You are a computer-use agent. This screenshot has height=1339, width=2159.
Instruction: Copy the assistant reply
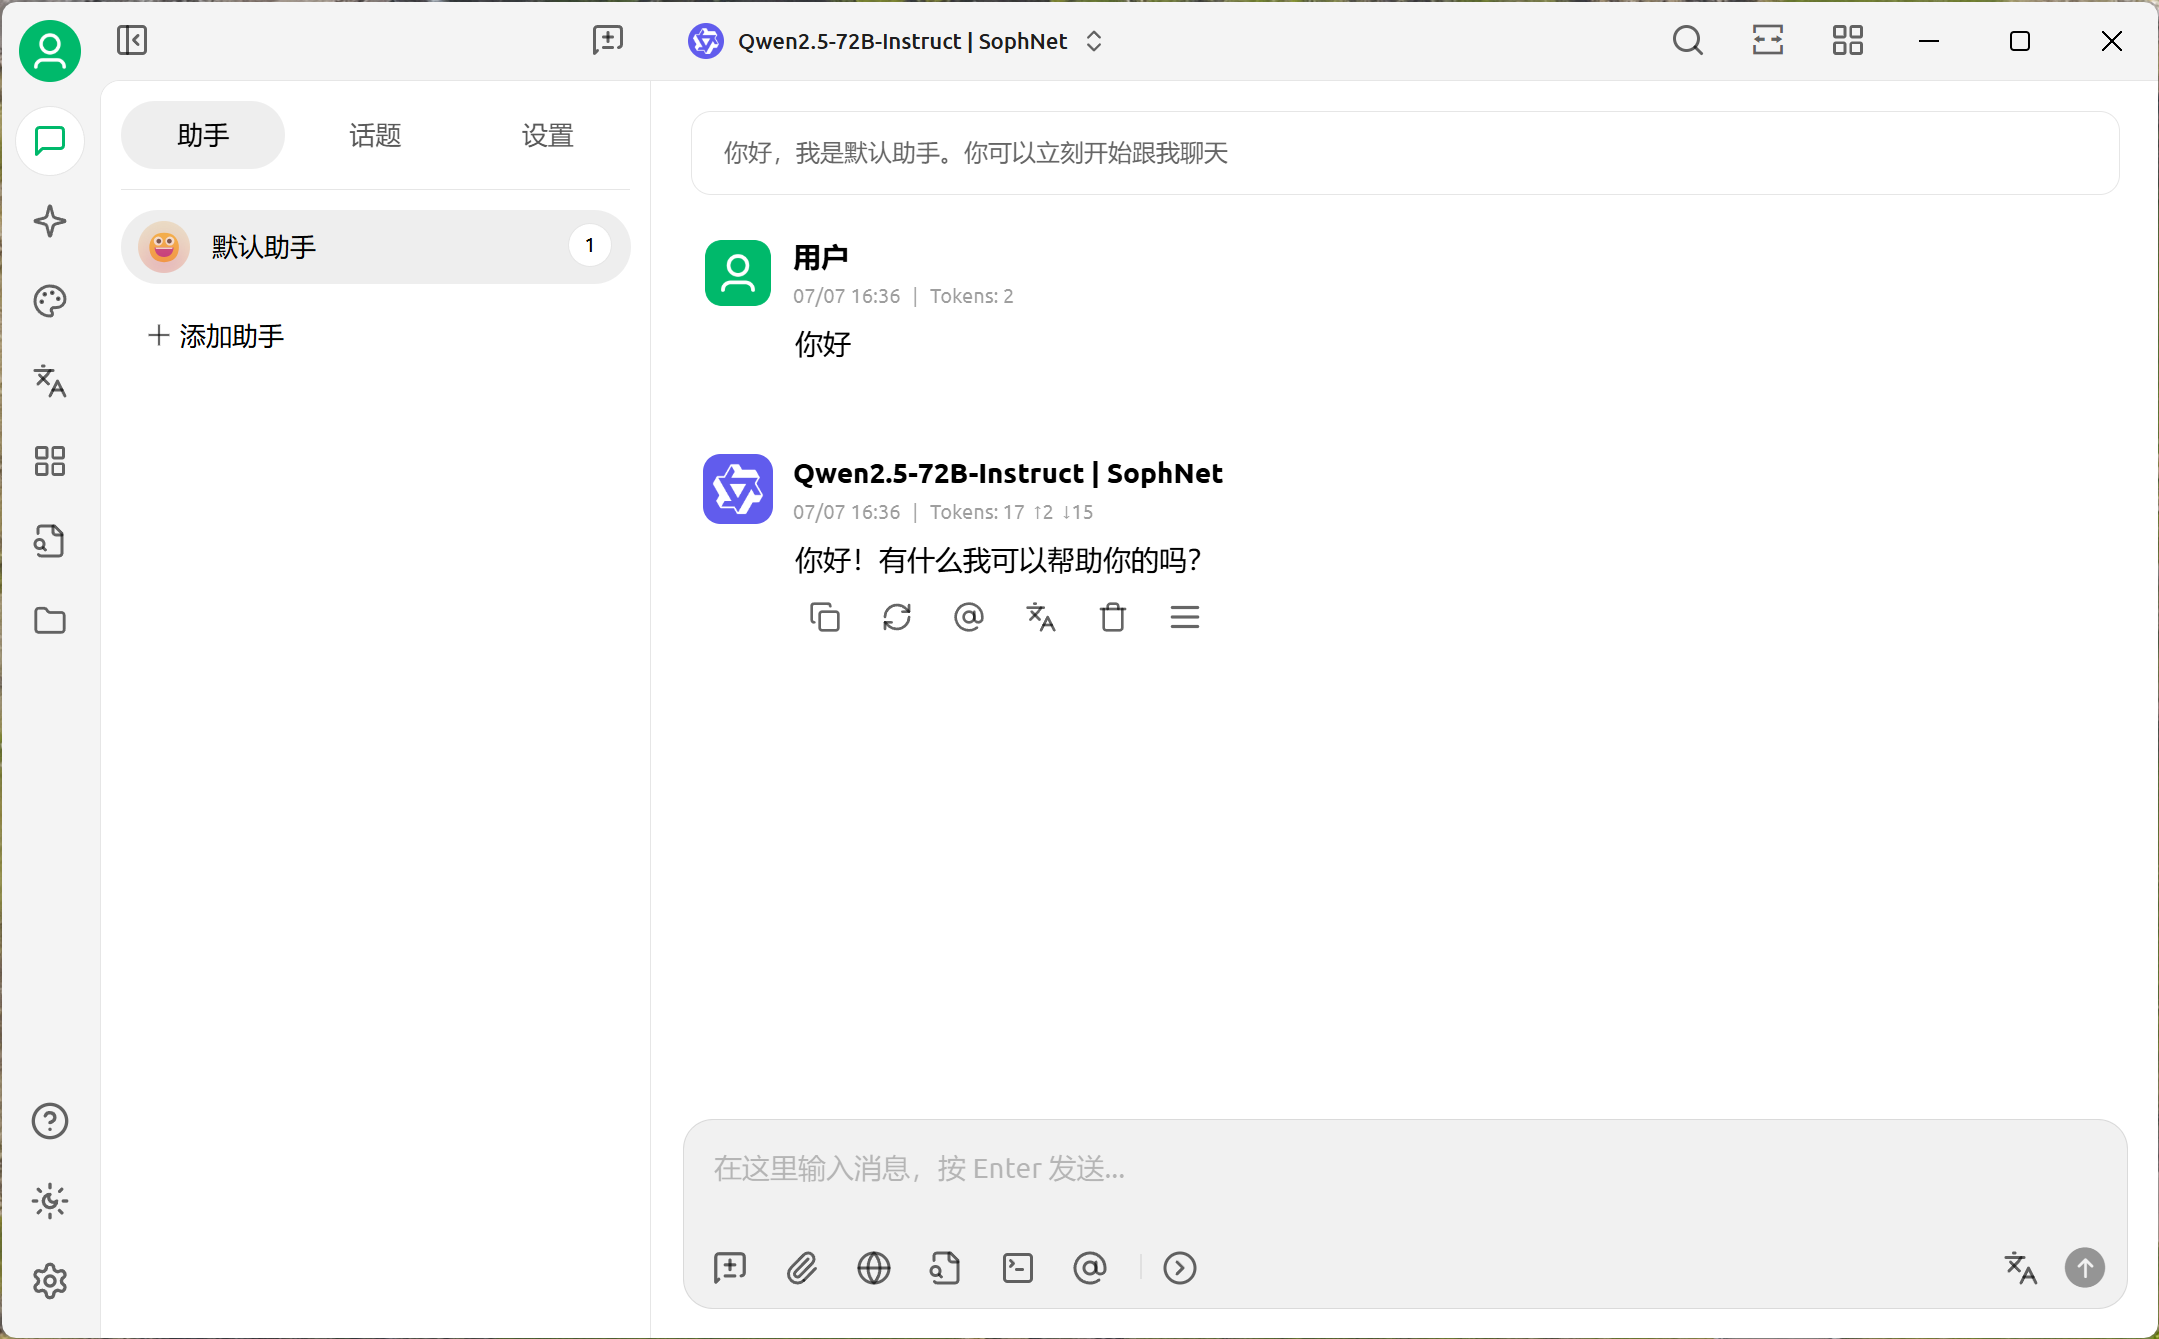tap(825, 617)
